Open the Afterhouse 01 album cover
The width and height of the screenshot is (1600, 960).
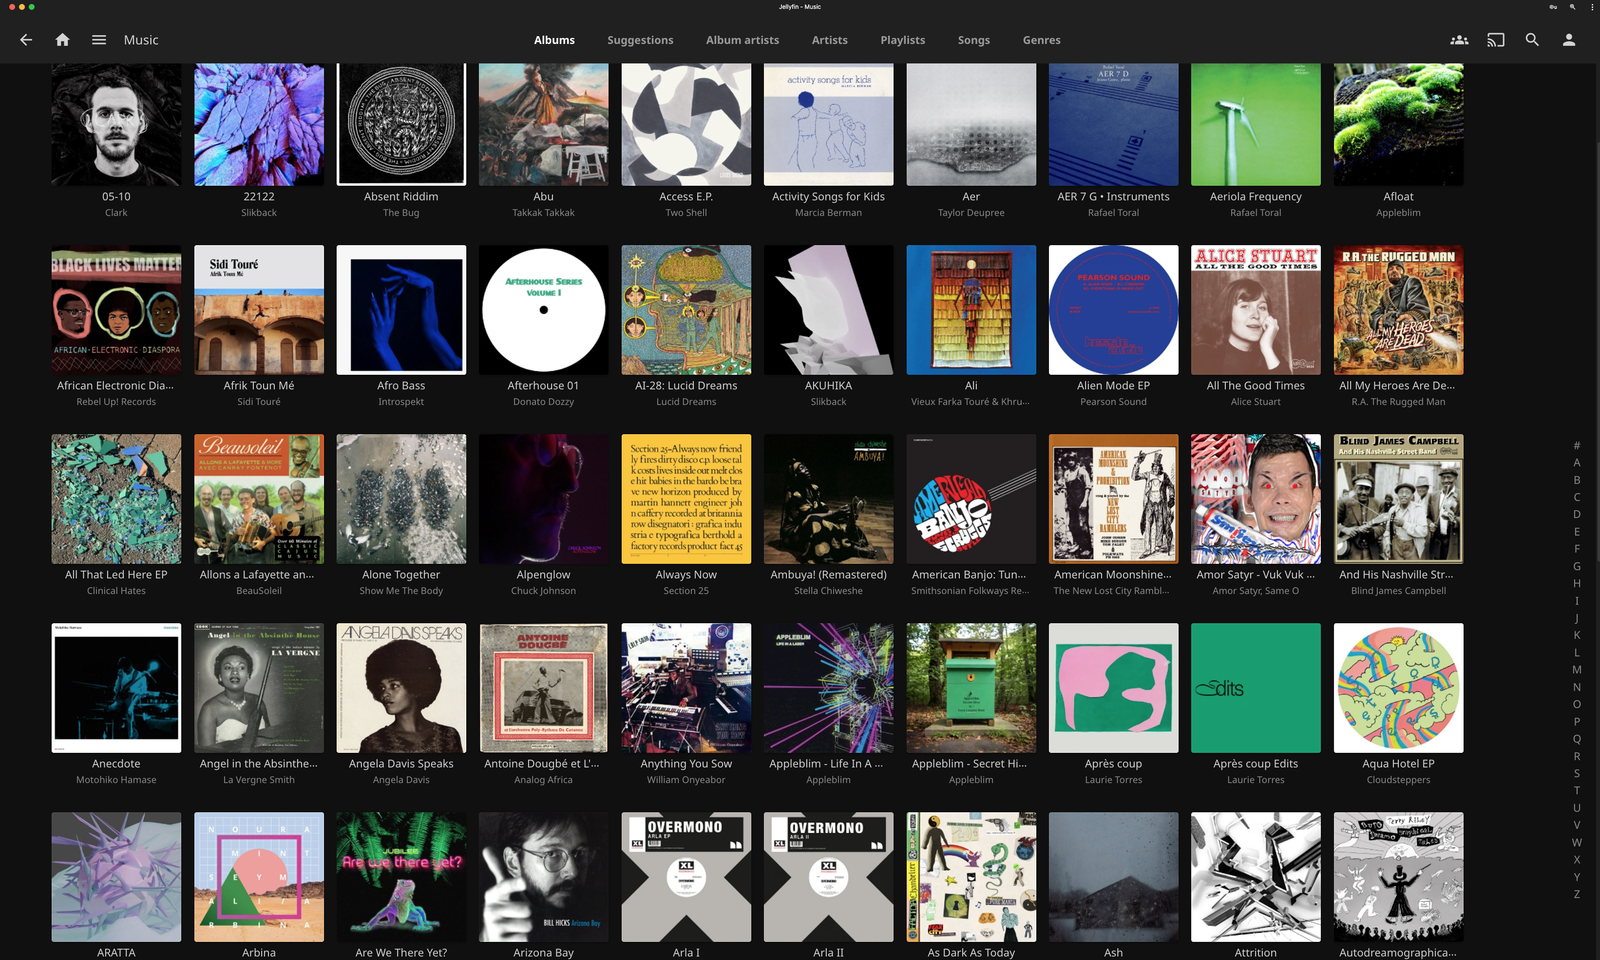[543, 310]
